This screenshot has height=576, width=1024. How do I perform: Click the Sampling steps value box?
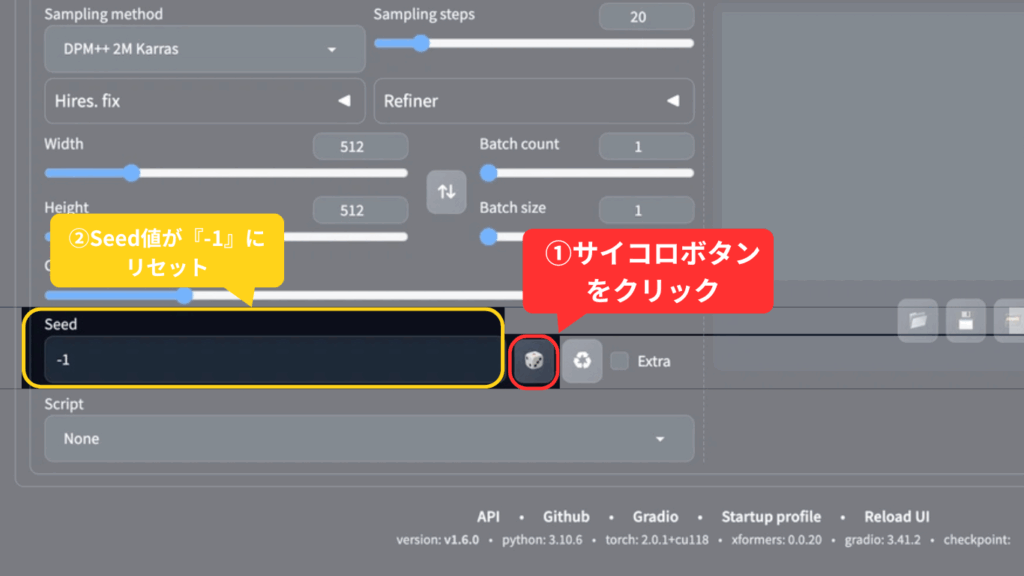pyautogui.click(x=646, y=16)
